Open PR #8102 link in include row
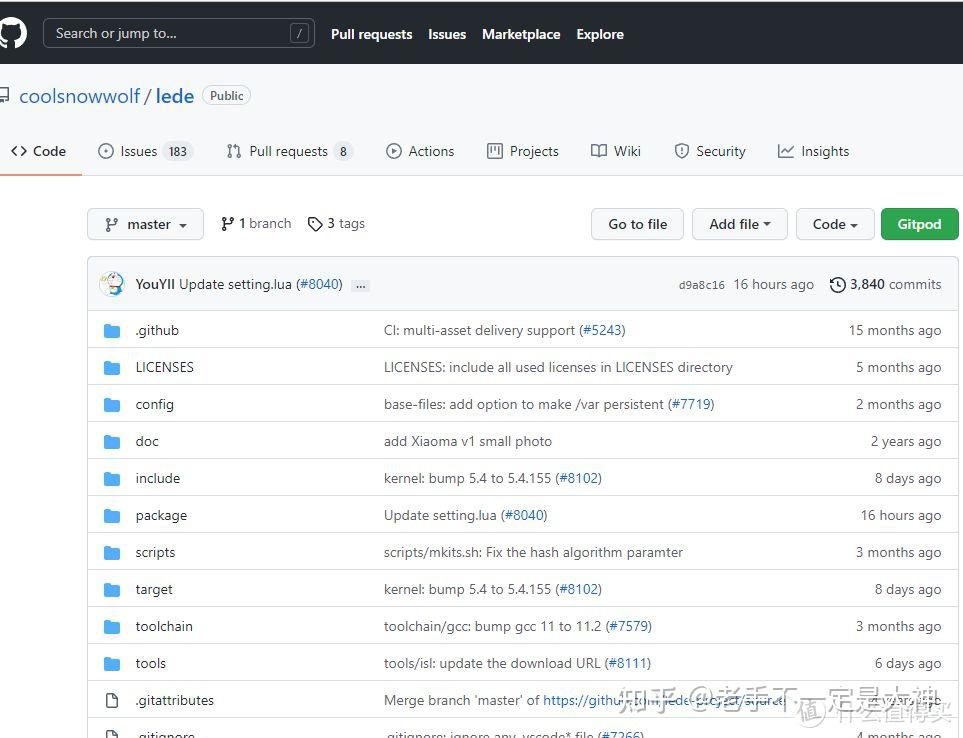Viewport: 963px width, 738px height. click(580, 478)
